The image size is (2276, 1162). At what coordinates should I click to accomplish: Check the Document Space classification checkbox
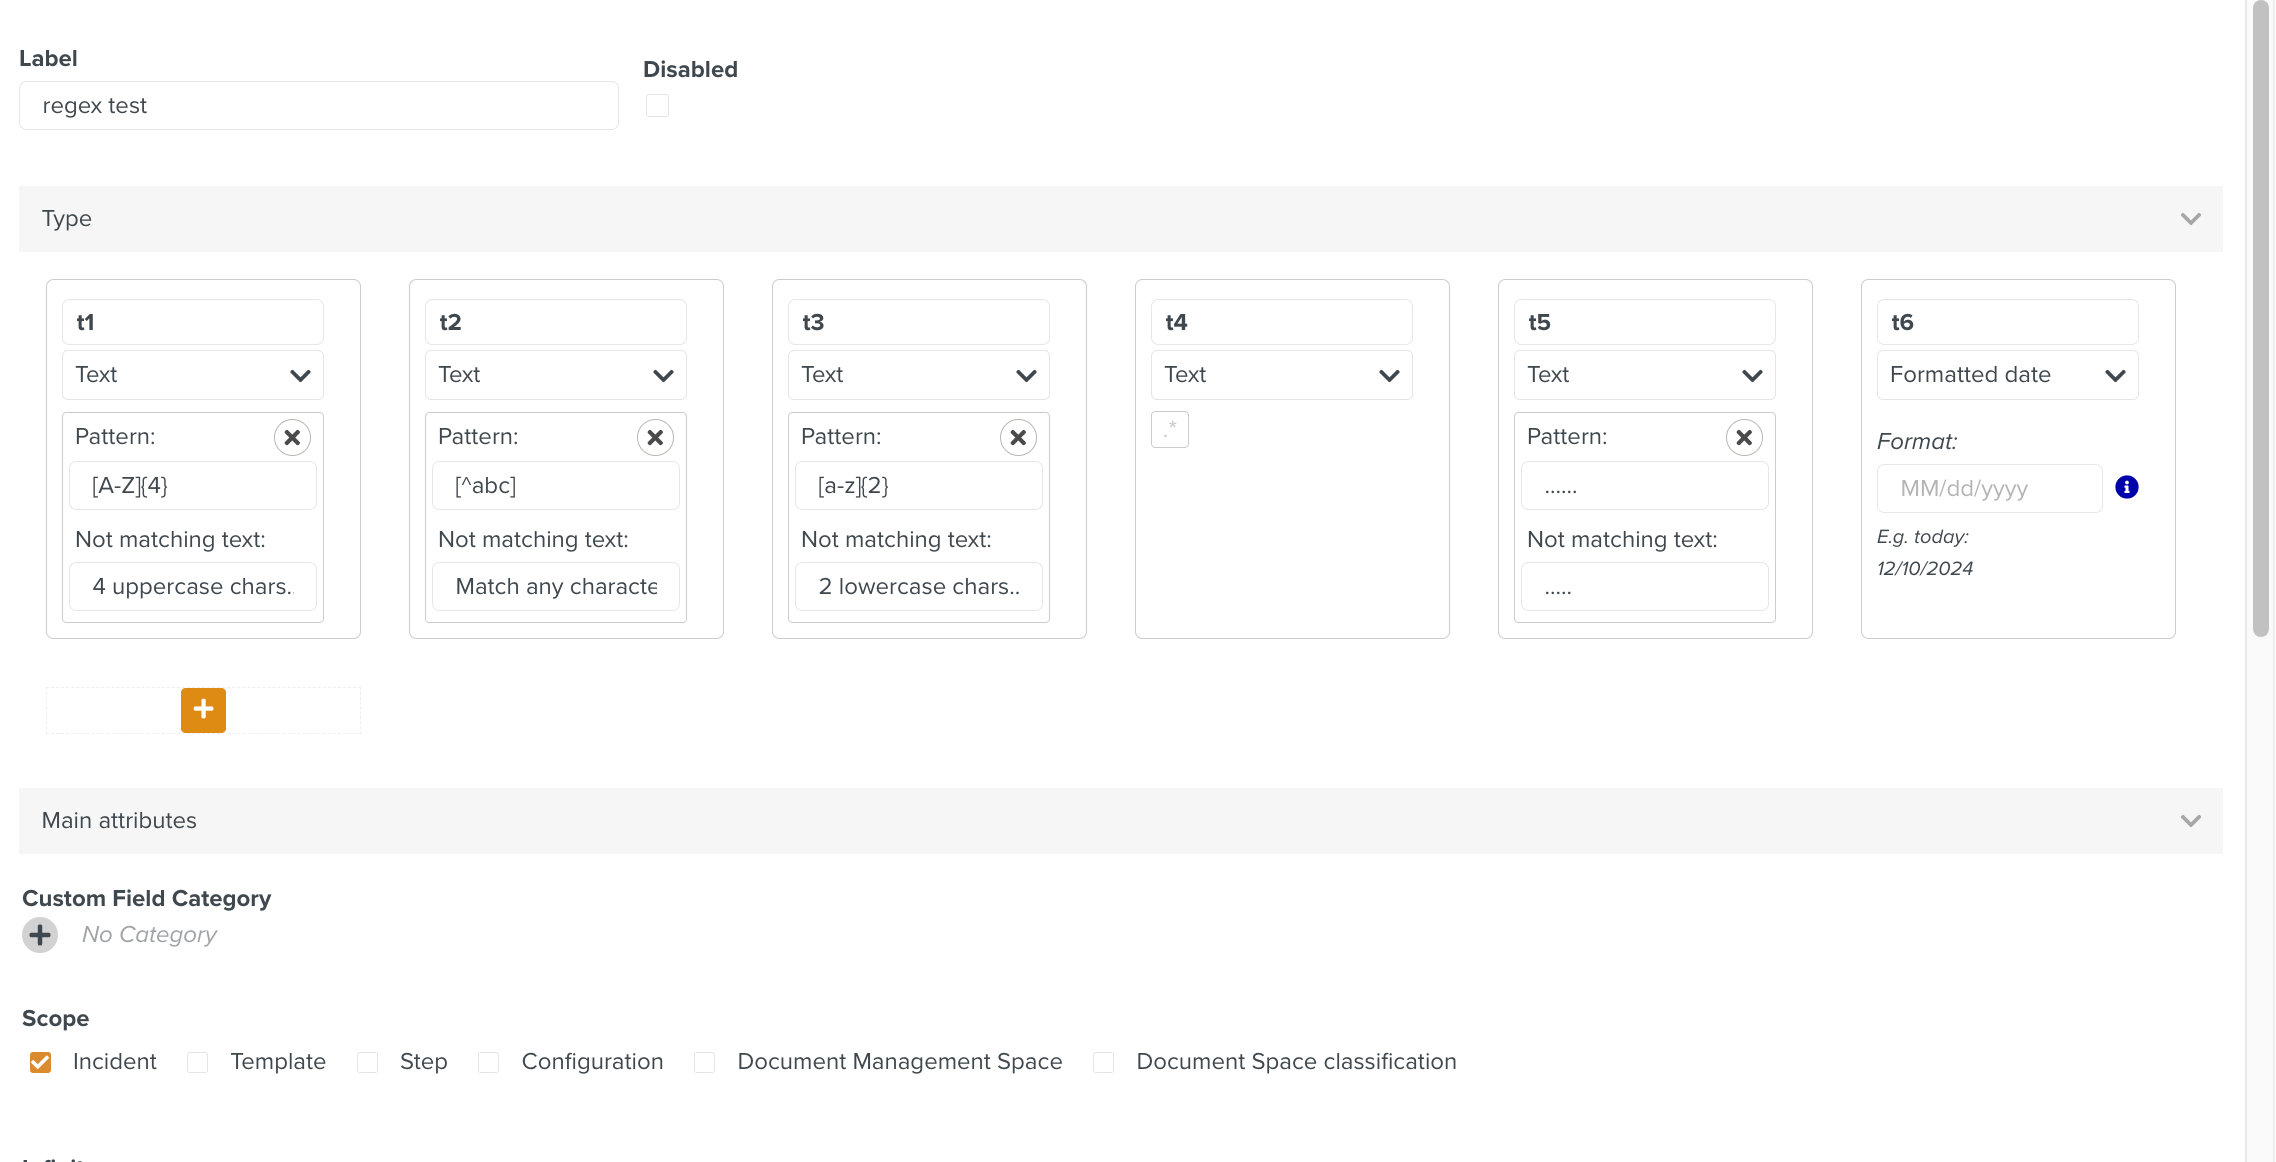click(x=1104, y=1062)
